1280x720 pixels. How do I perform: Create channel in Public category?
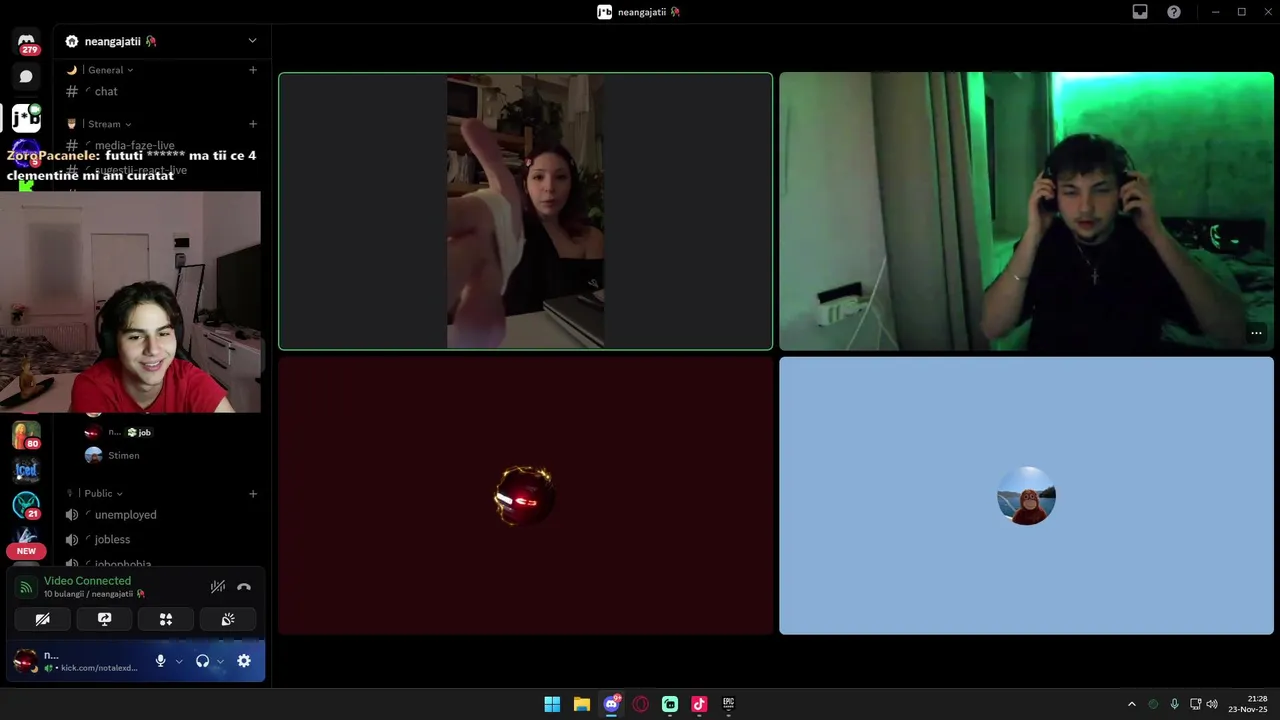pyautogui.click(x=253, y=493)
